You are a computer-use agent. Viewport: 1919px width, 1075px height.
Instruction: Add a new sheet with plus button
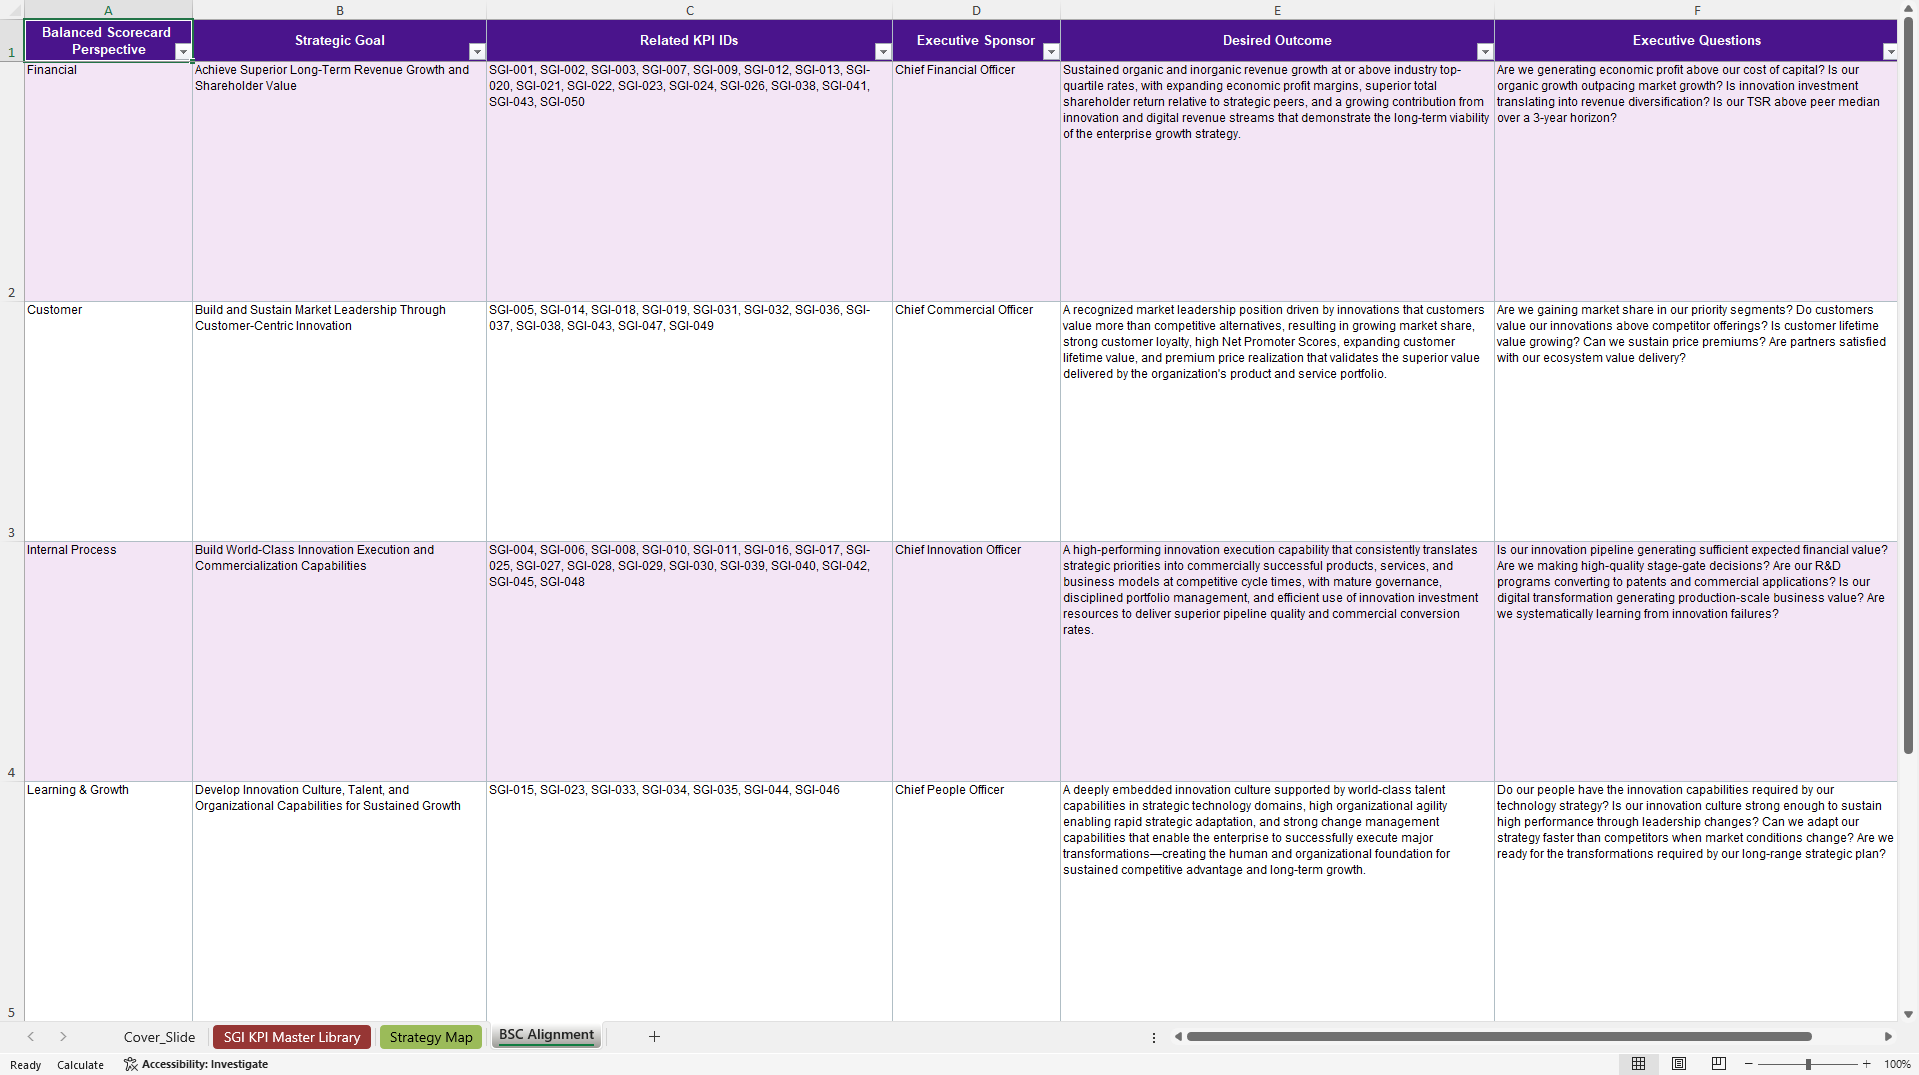click(x=654, y=1037)
